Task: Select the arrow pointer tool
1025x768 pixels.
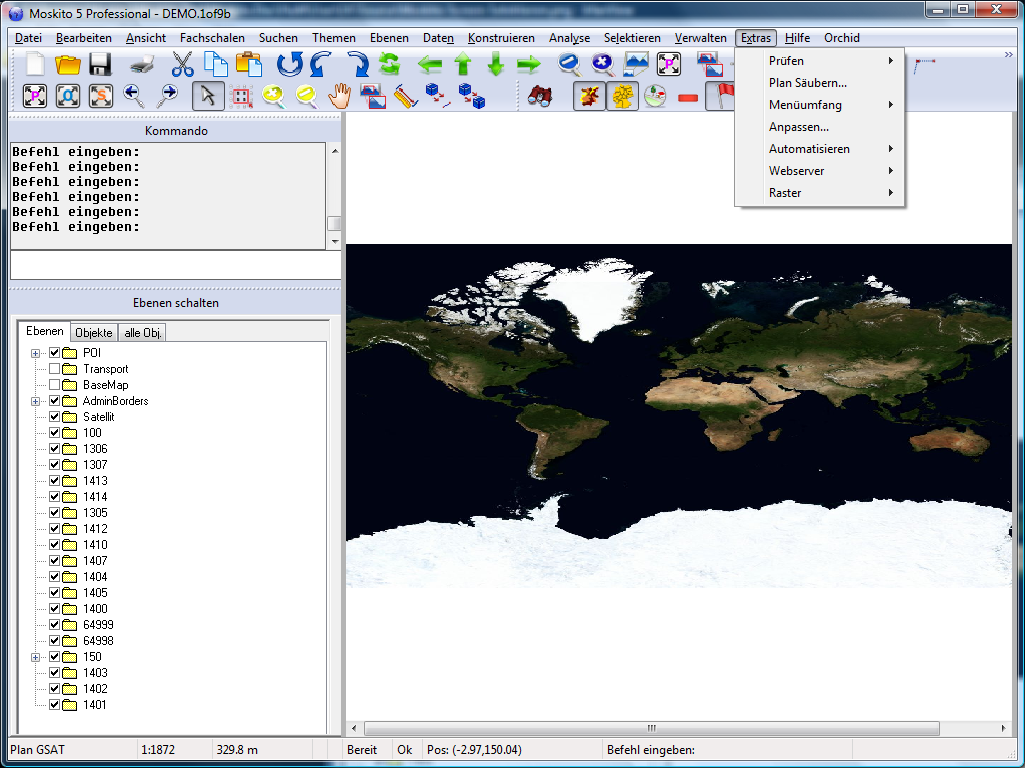Action: point(208,96)
